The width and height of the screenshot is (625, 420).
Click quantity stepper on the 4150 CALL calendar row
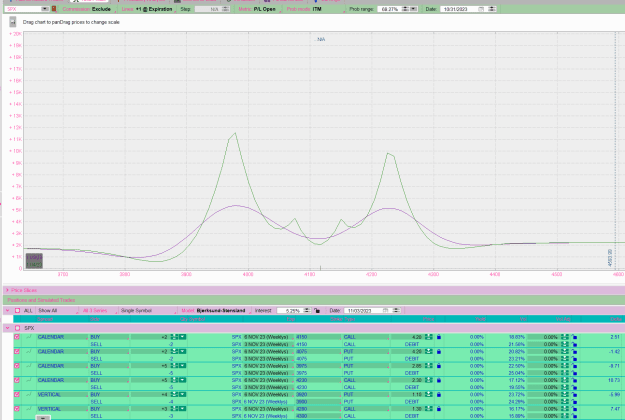tap(174, 337)
